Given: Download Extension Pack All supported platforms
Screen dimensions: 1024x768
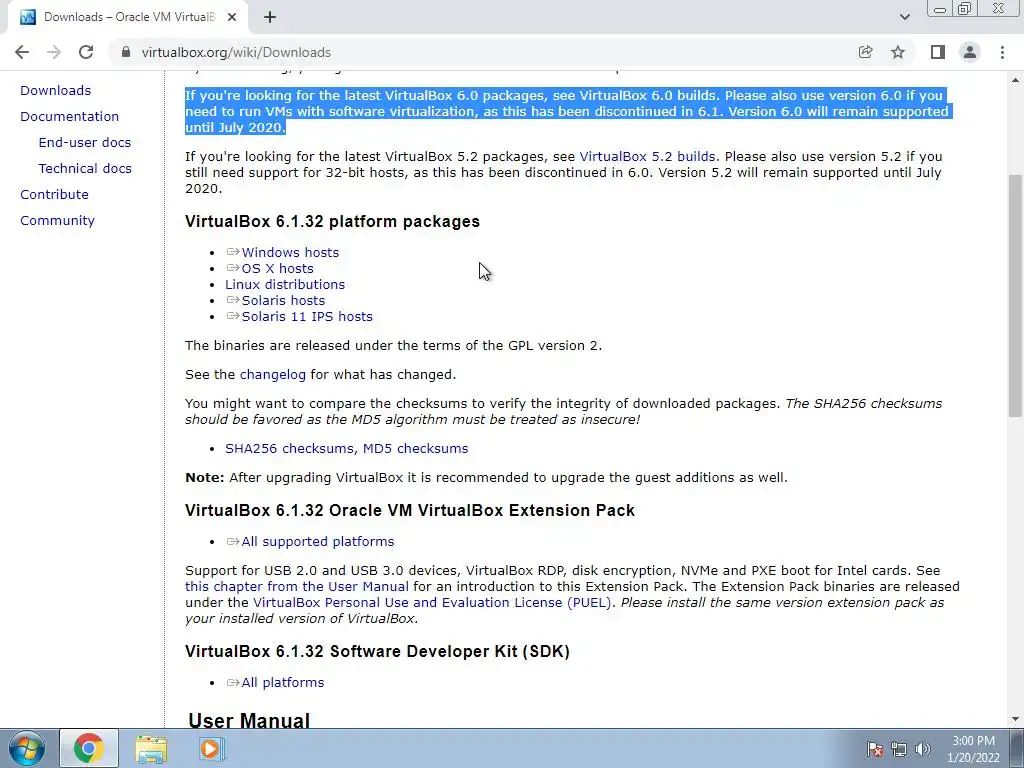Looking at the screenshot, I should click(318, 541).
